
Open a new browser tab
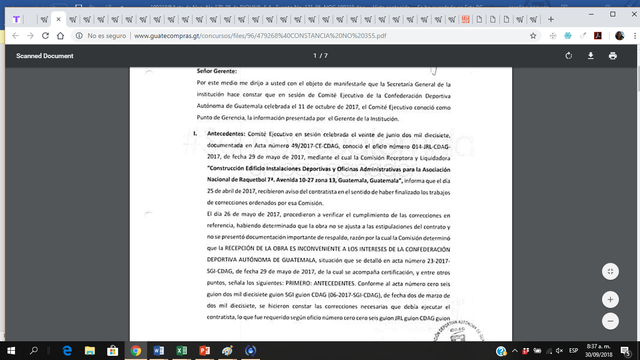pos(551,19)
